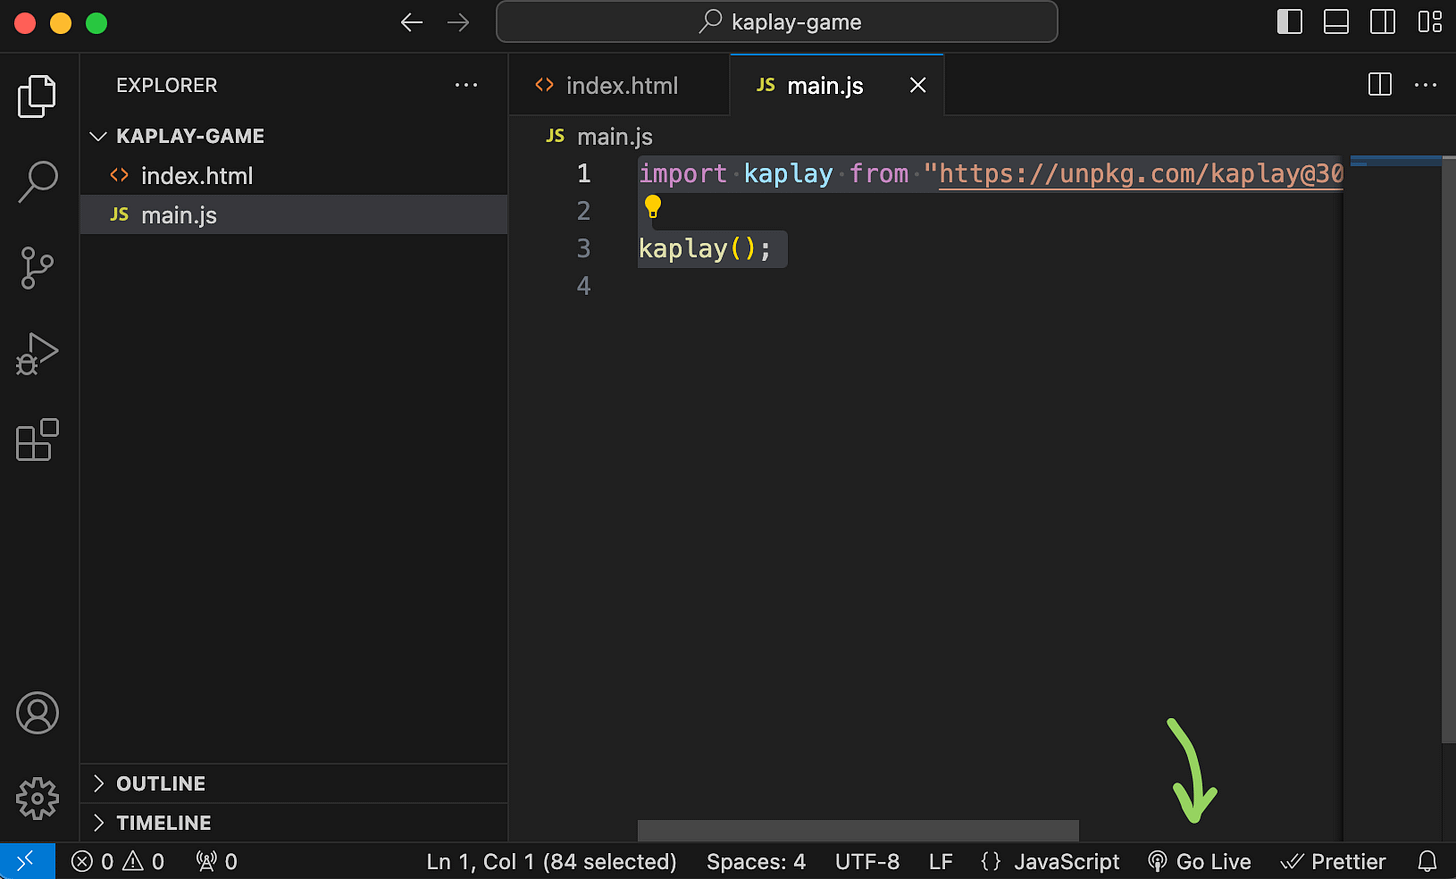Open the Search view in activity bar

click(38, 182)
